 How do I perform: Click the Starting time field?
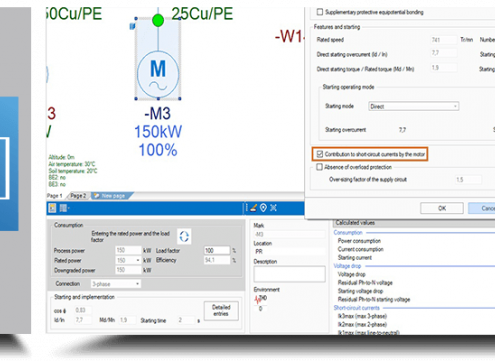click(186, 320)
